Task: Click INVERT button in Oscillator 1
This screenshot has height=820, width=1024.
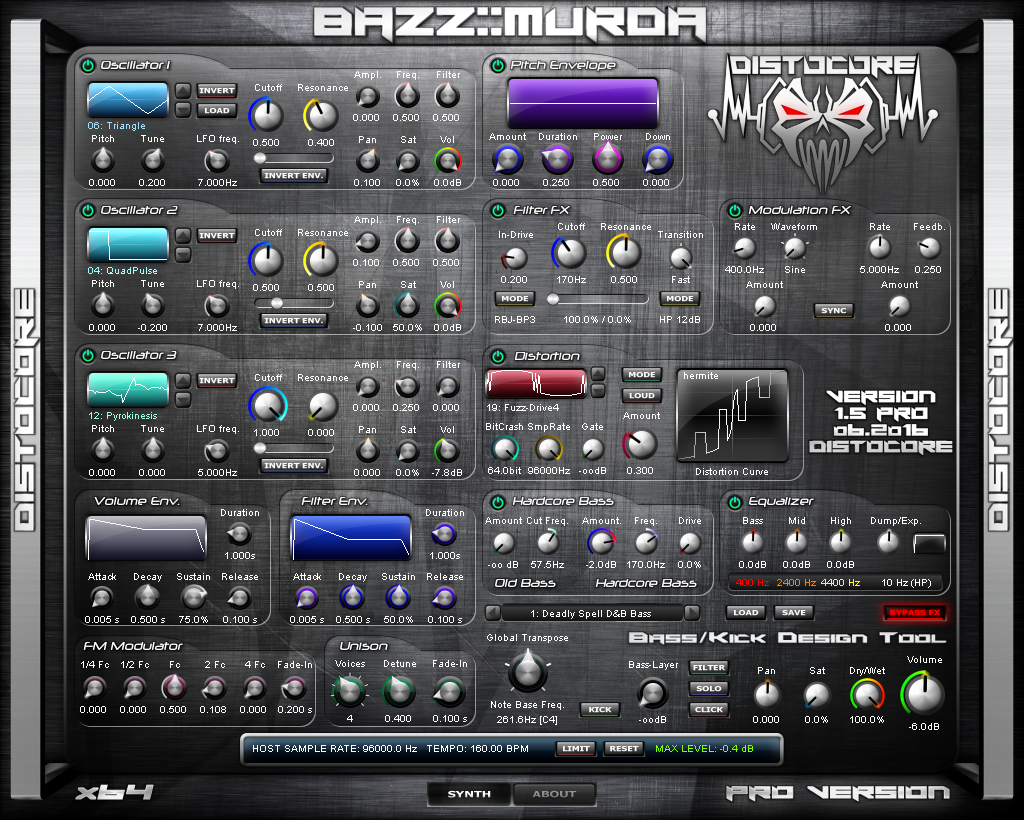Action: pos(217,91)
